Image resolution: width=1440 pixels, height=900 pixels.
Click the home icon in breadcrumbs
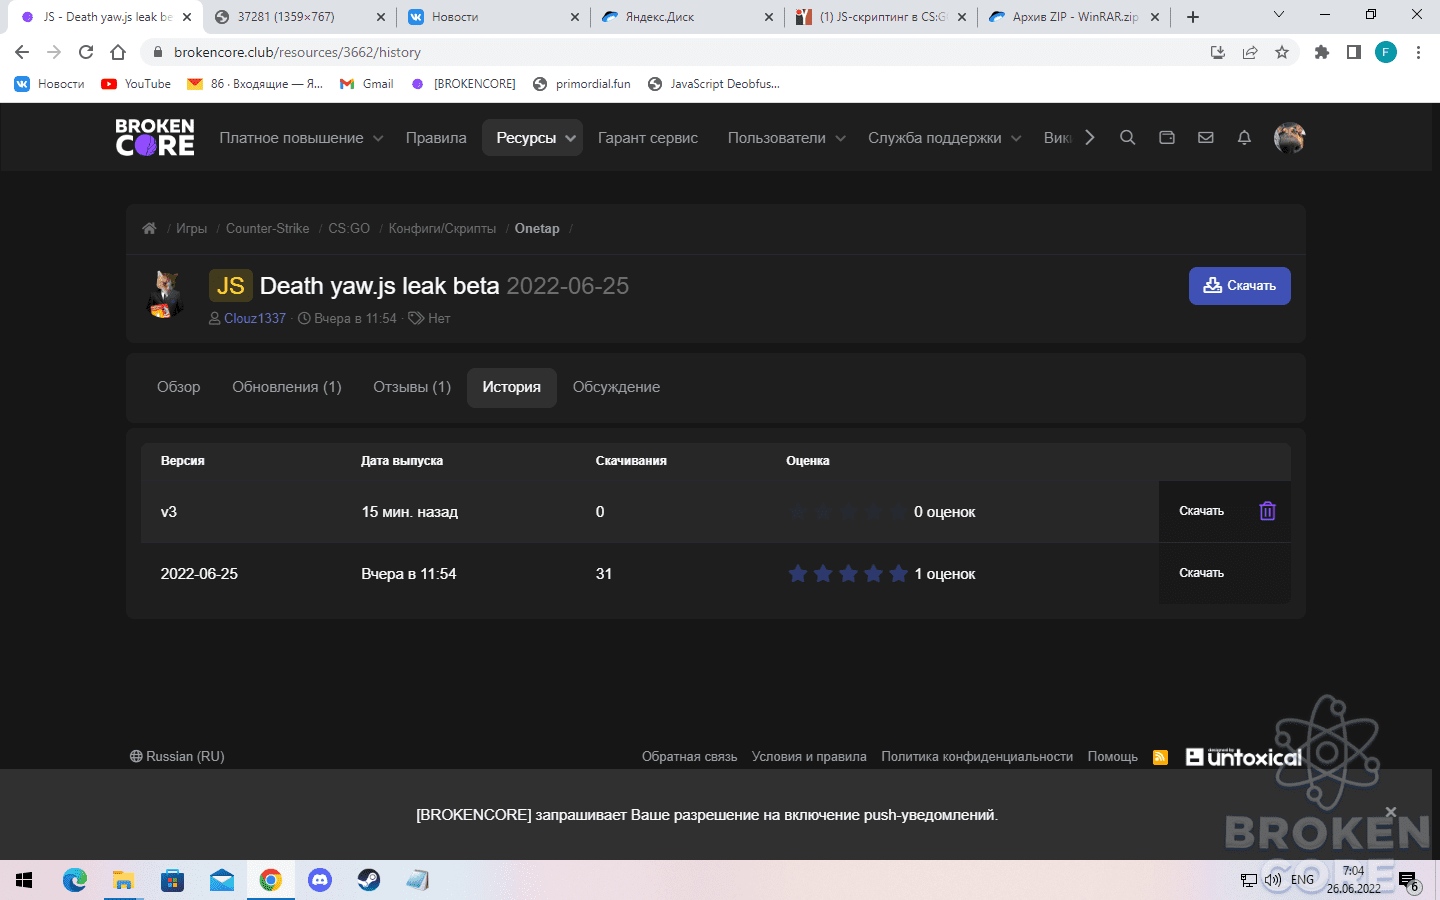tap(149, 228)
